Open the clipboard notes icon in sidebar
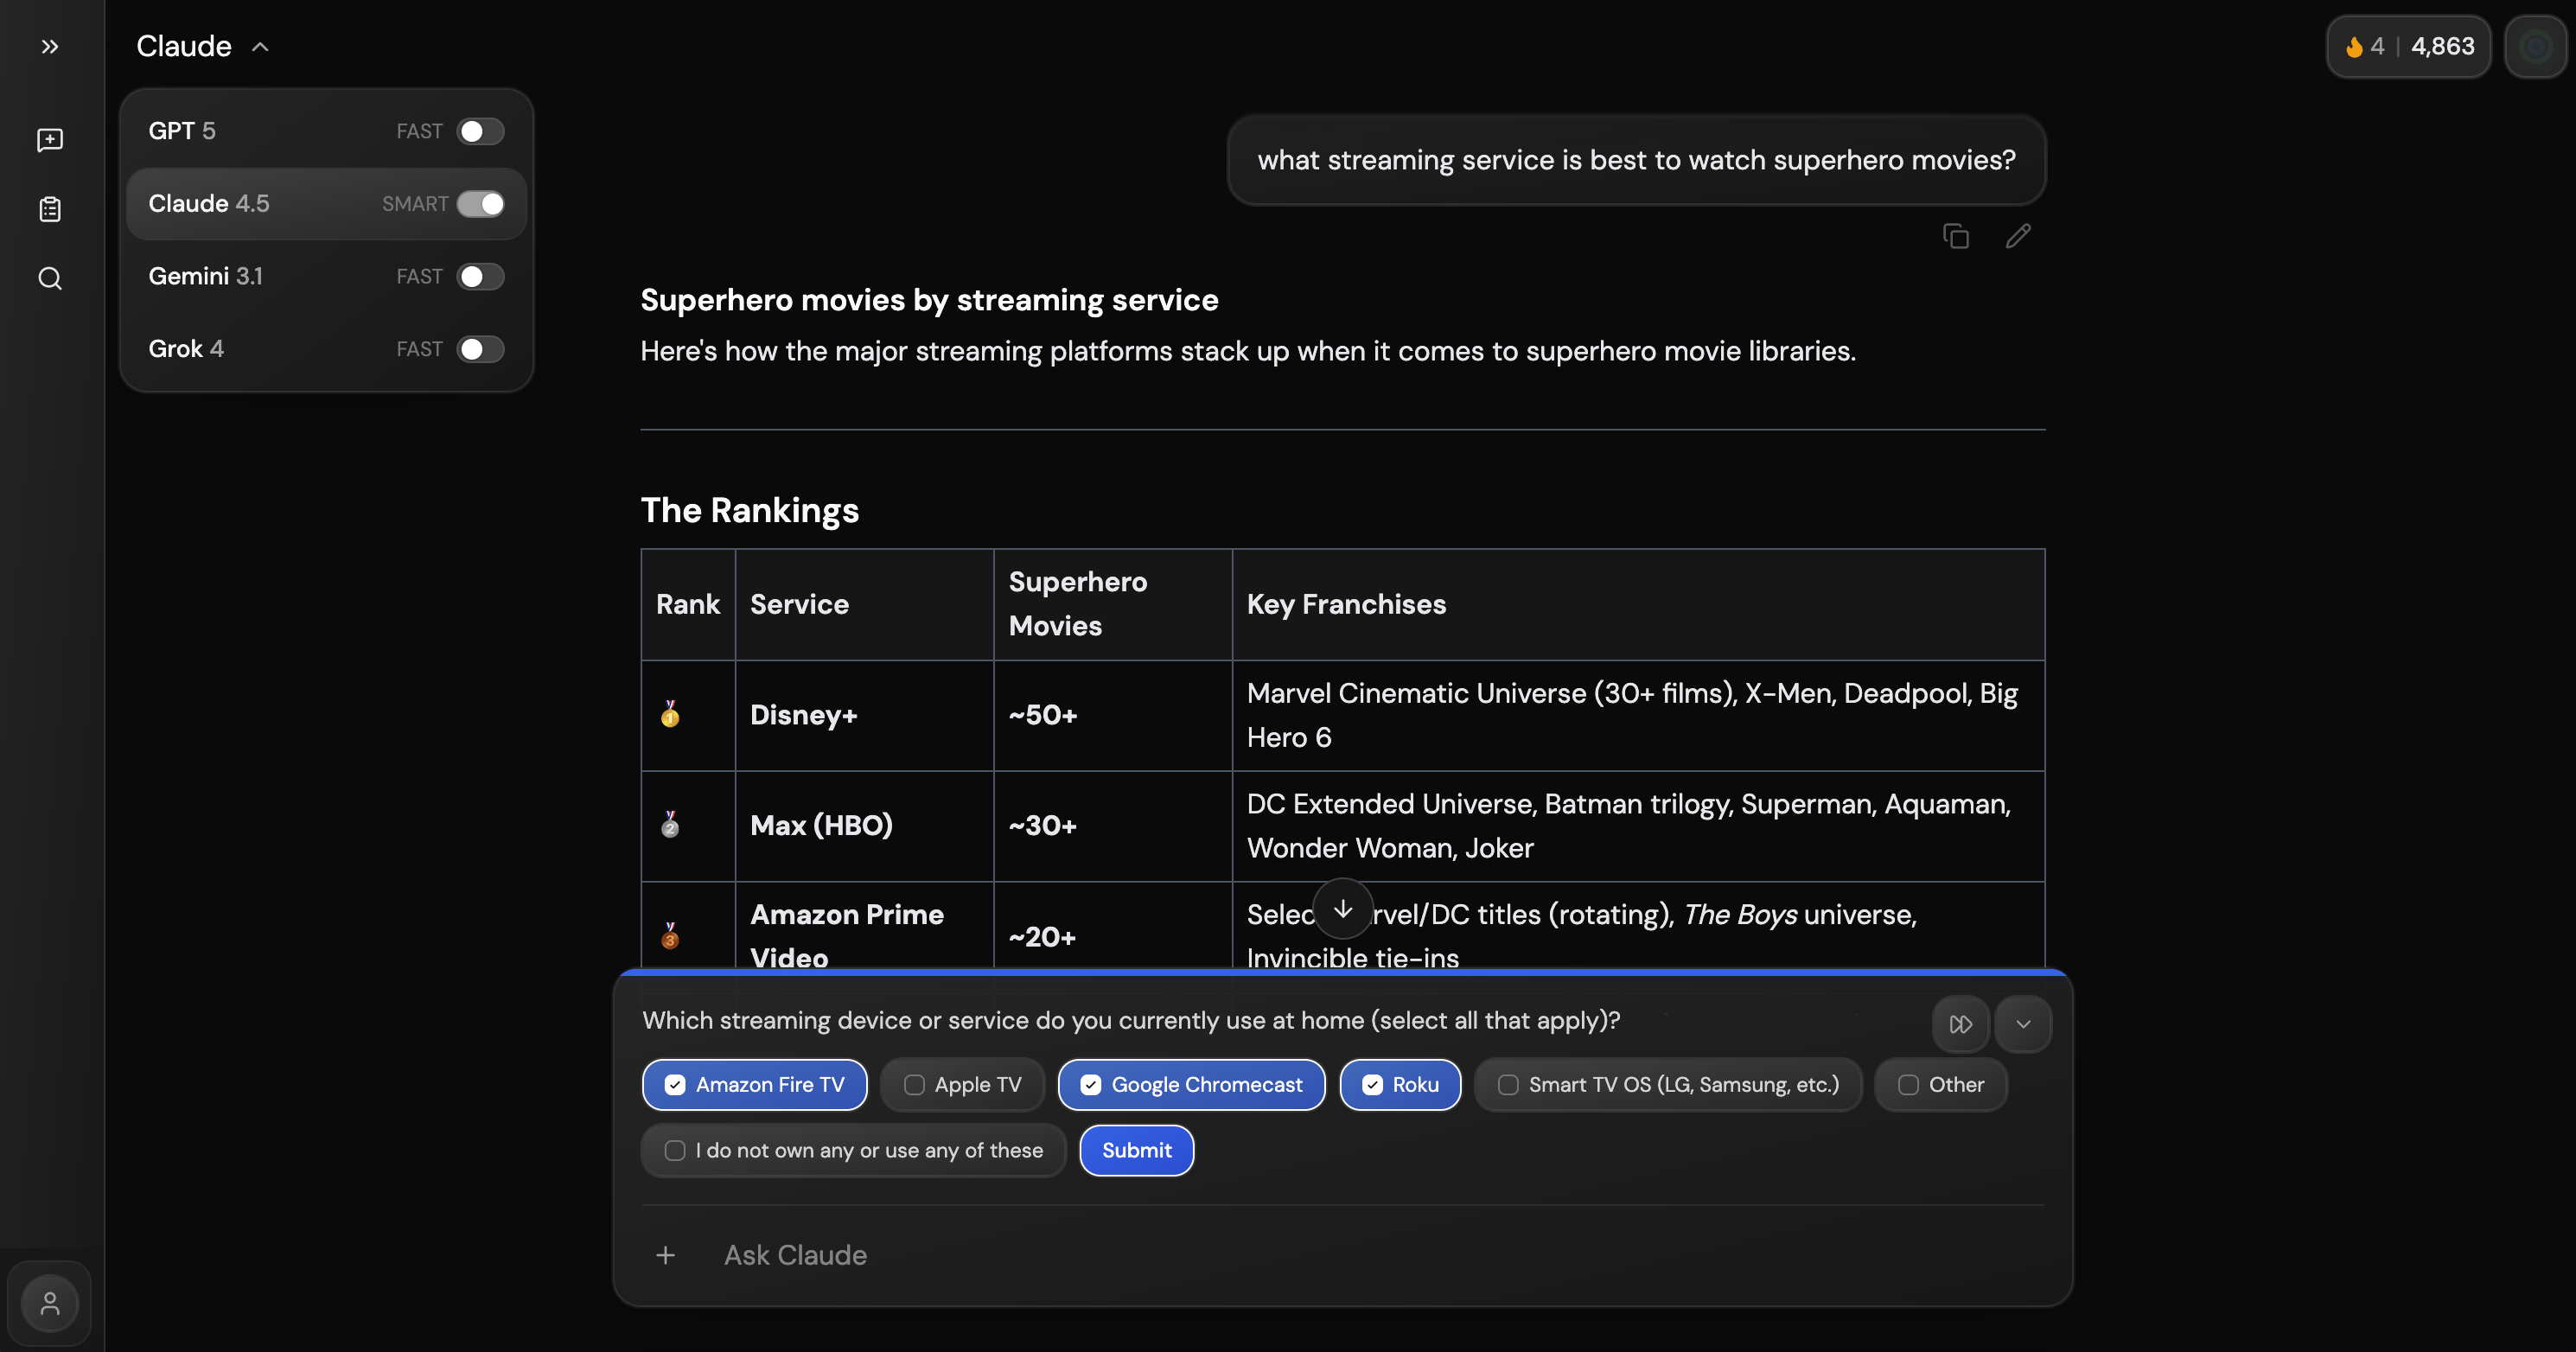 click(x=50, y=209)
